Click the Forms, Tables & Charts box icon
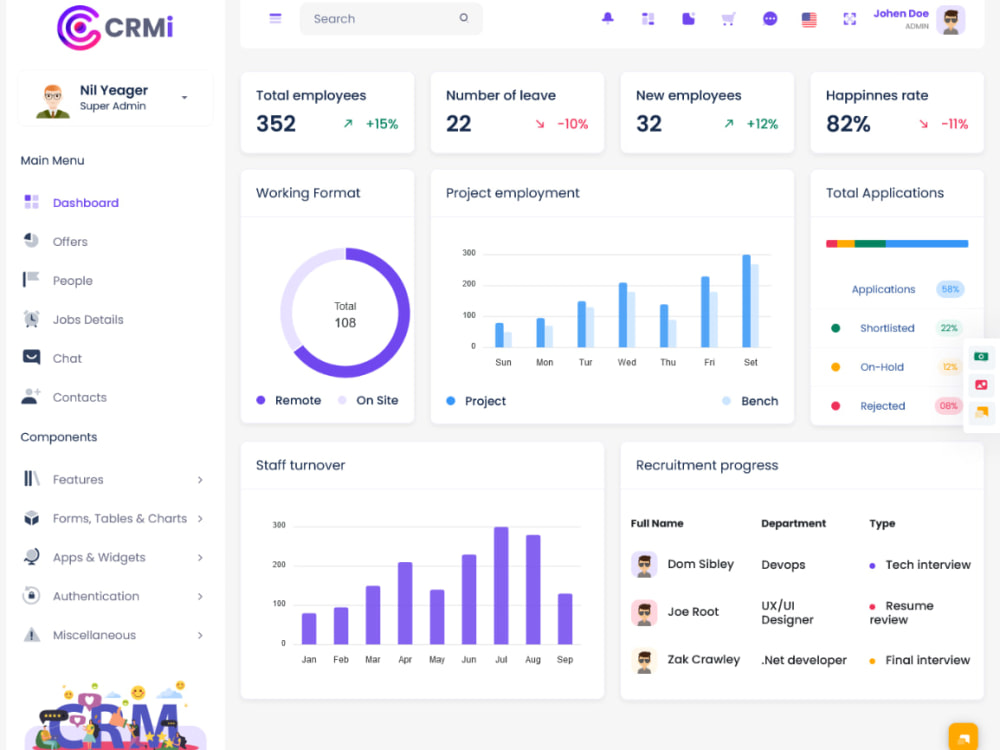 [x=31, y=517]
